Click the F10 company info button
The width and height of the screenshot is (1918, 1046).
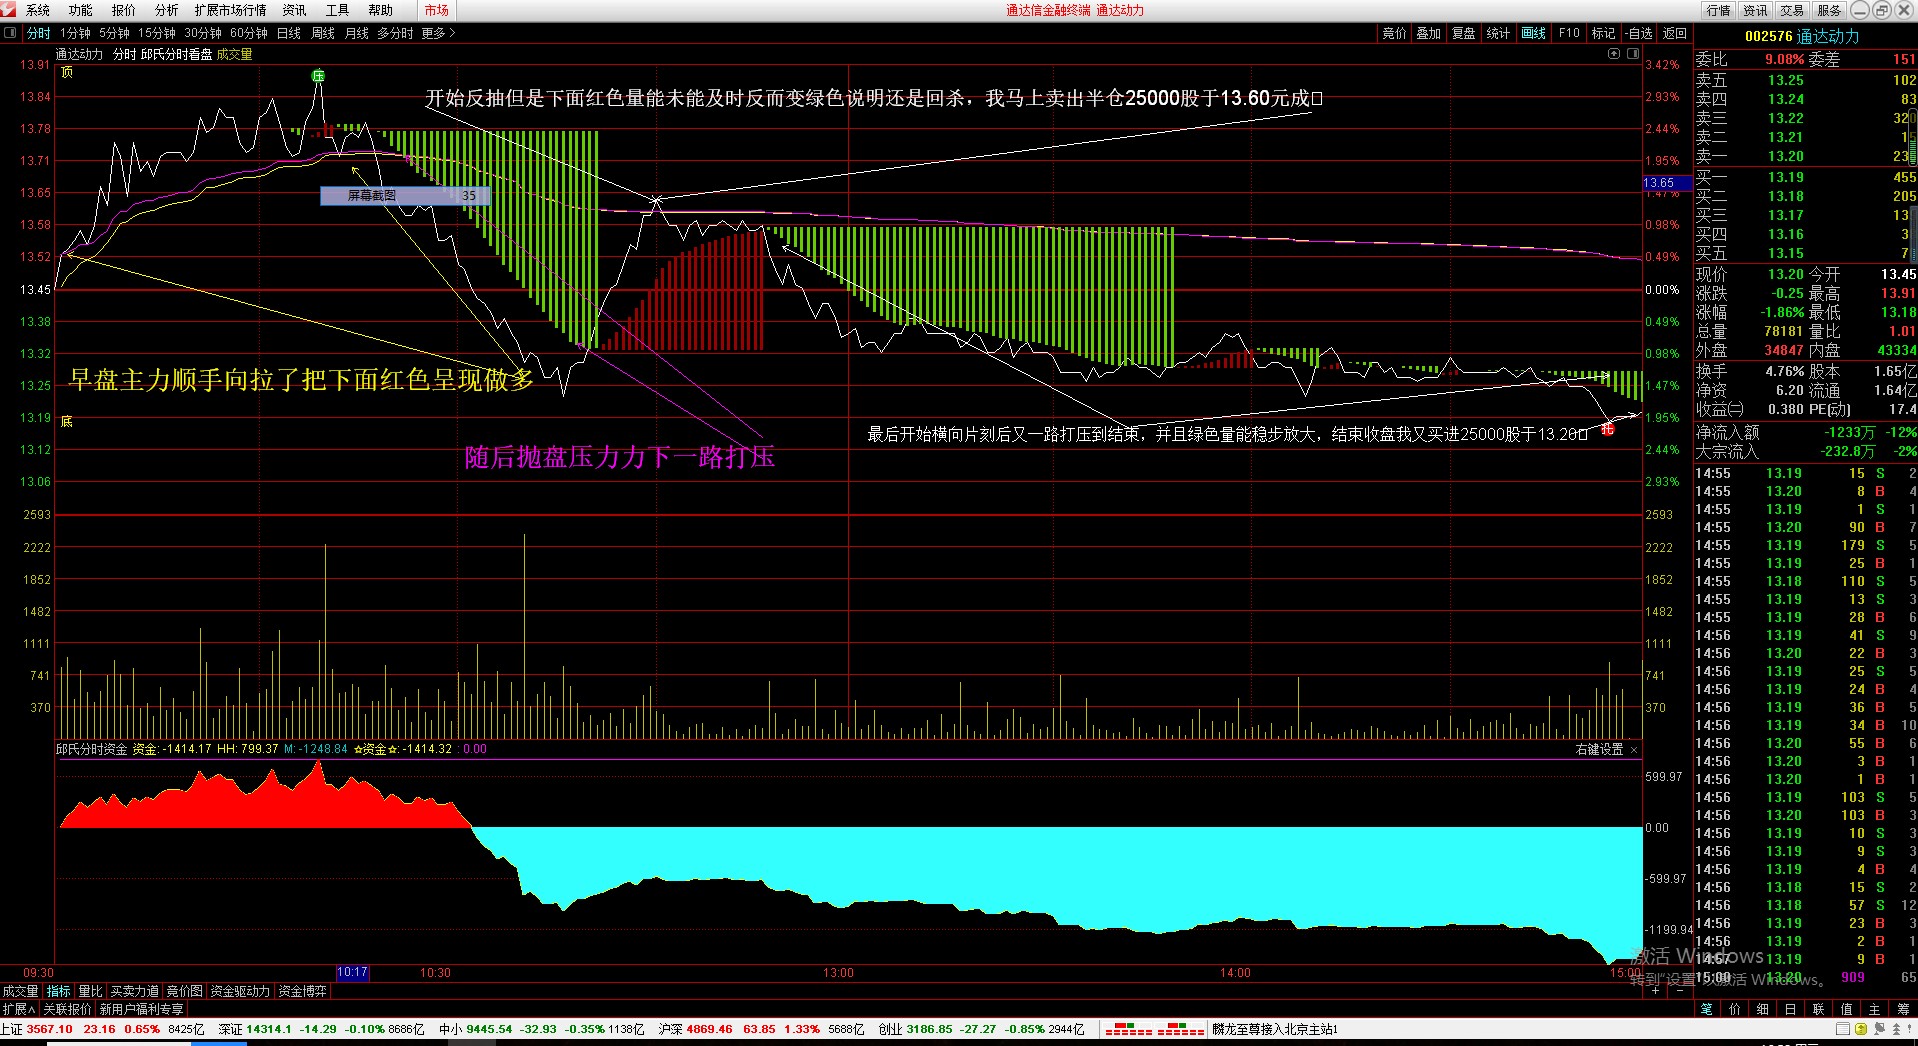coord(1569,33)
